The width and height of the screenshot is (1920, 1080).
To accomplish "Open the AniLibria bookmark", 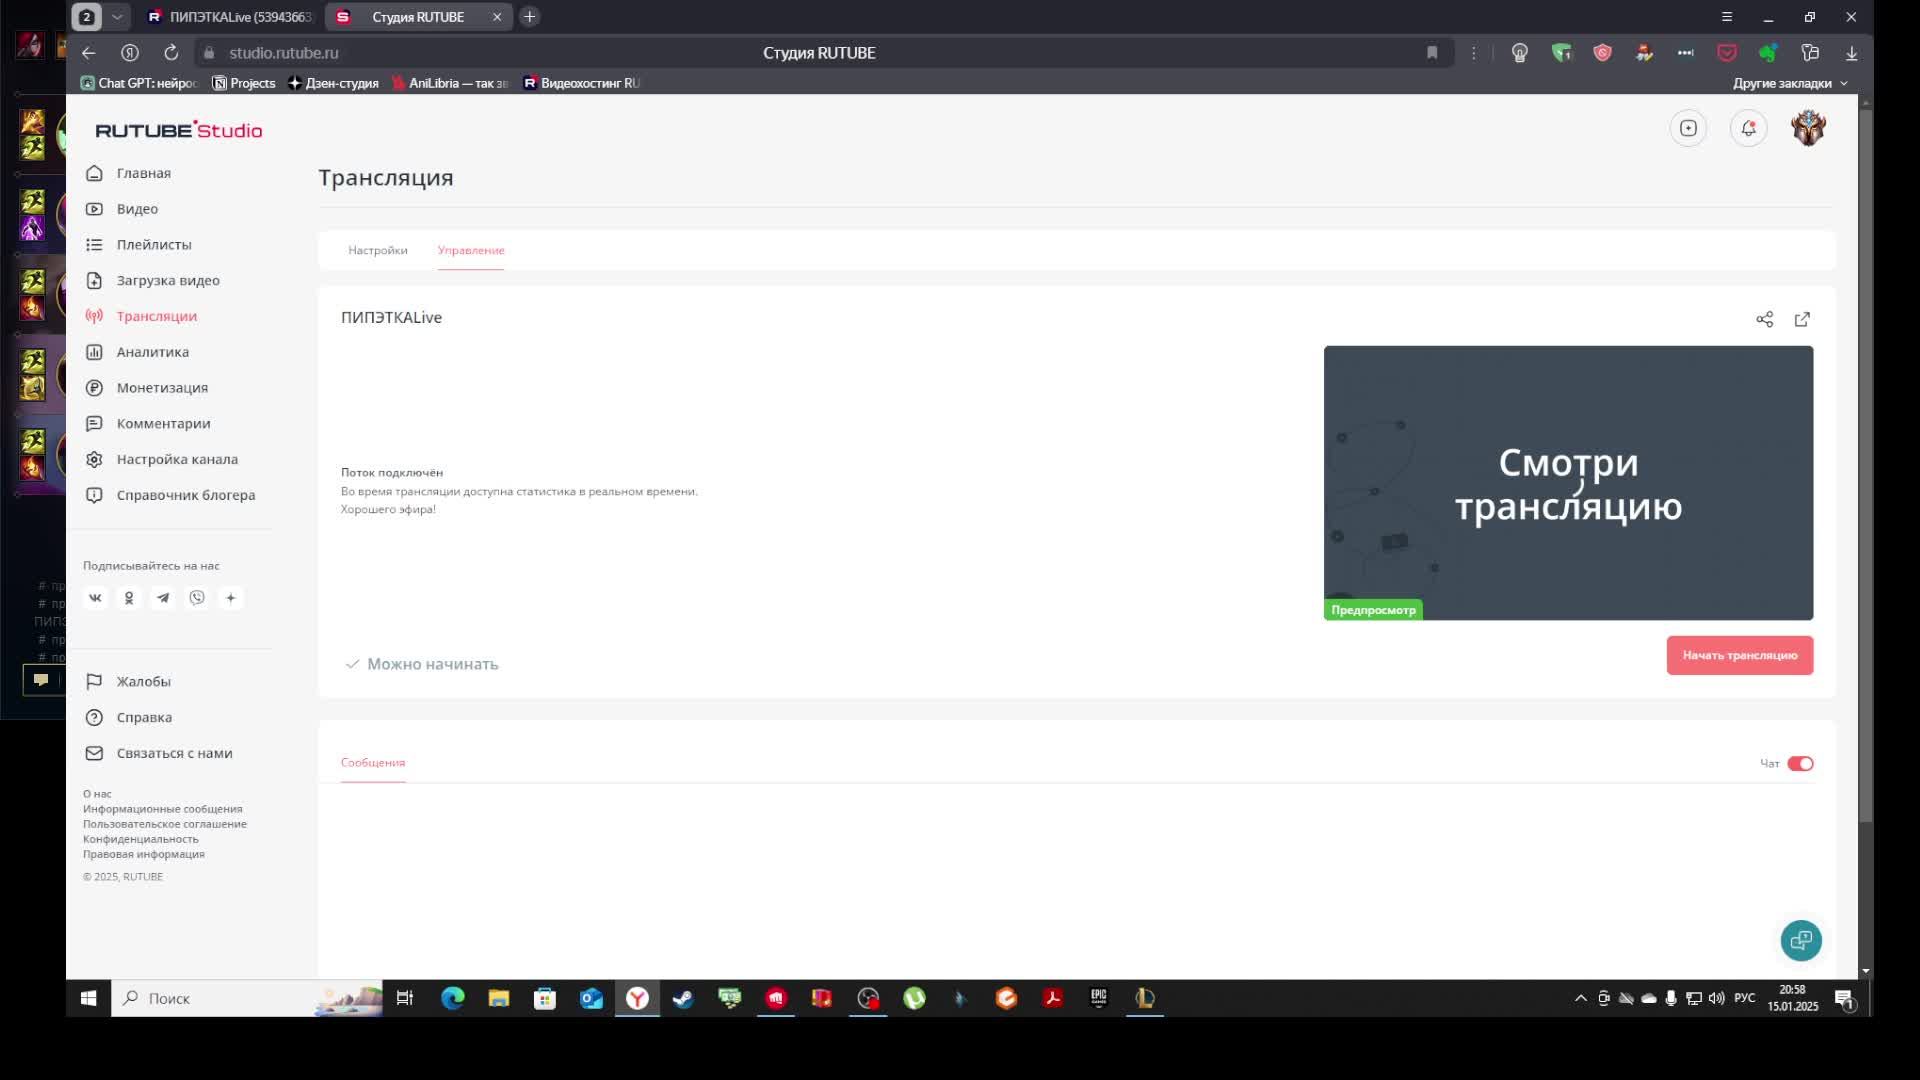I will (450, 83).
